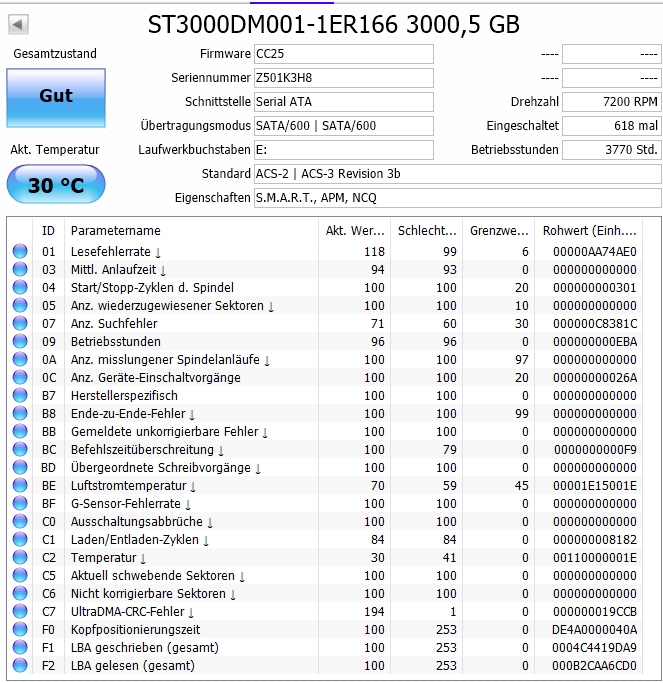Click the Gut health status button
Screen dimensions: 663x683
[x=56, y=98]
